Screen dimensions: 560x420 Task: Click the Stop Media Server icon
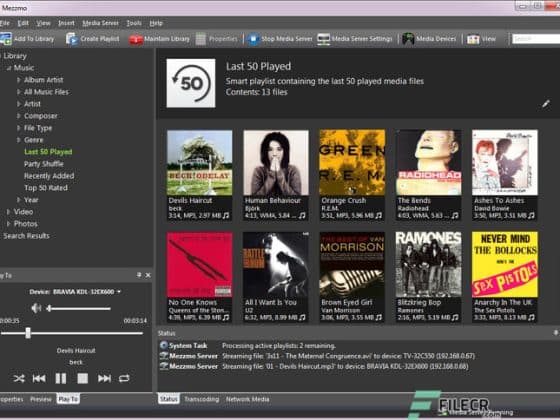click(x=253, y=39)
